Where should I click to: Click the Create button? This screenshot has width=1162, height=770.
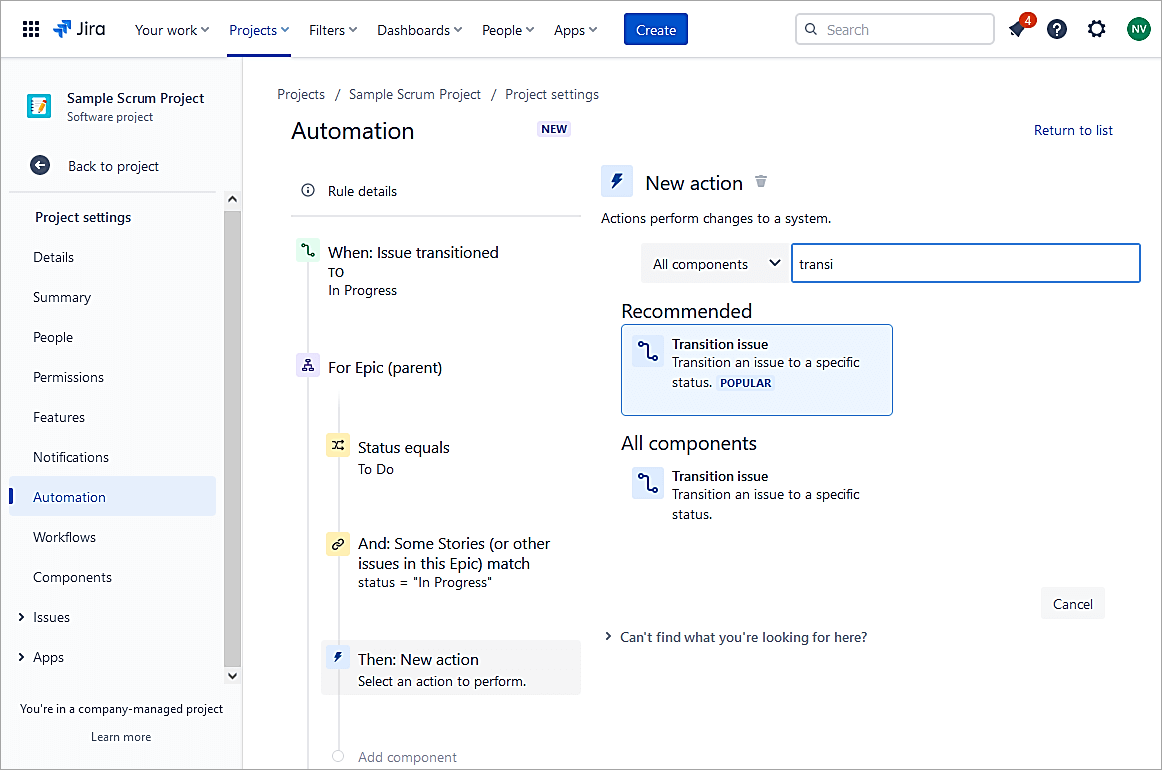click(x=656, y=30)
